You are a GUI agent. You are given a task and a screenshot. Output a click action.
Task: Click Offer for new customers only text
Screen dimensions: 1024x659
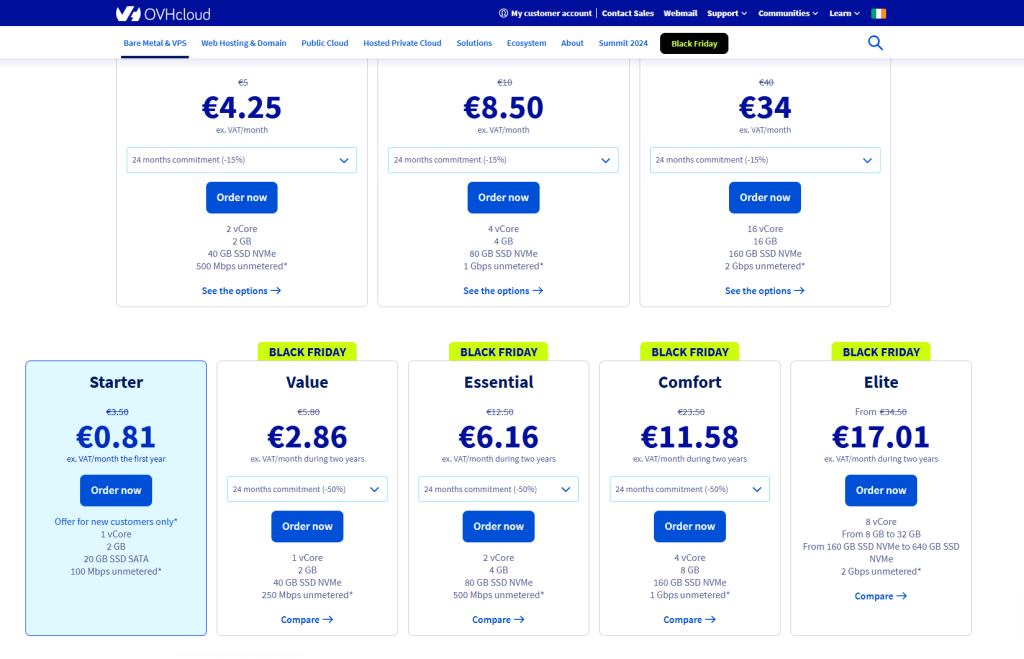(x=116, y=522)
